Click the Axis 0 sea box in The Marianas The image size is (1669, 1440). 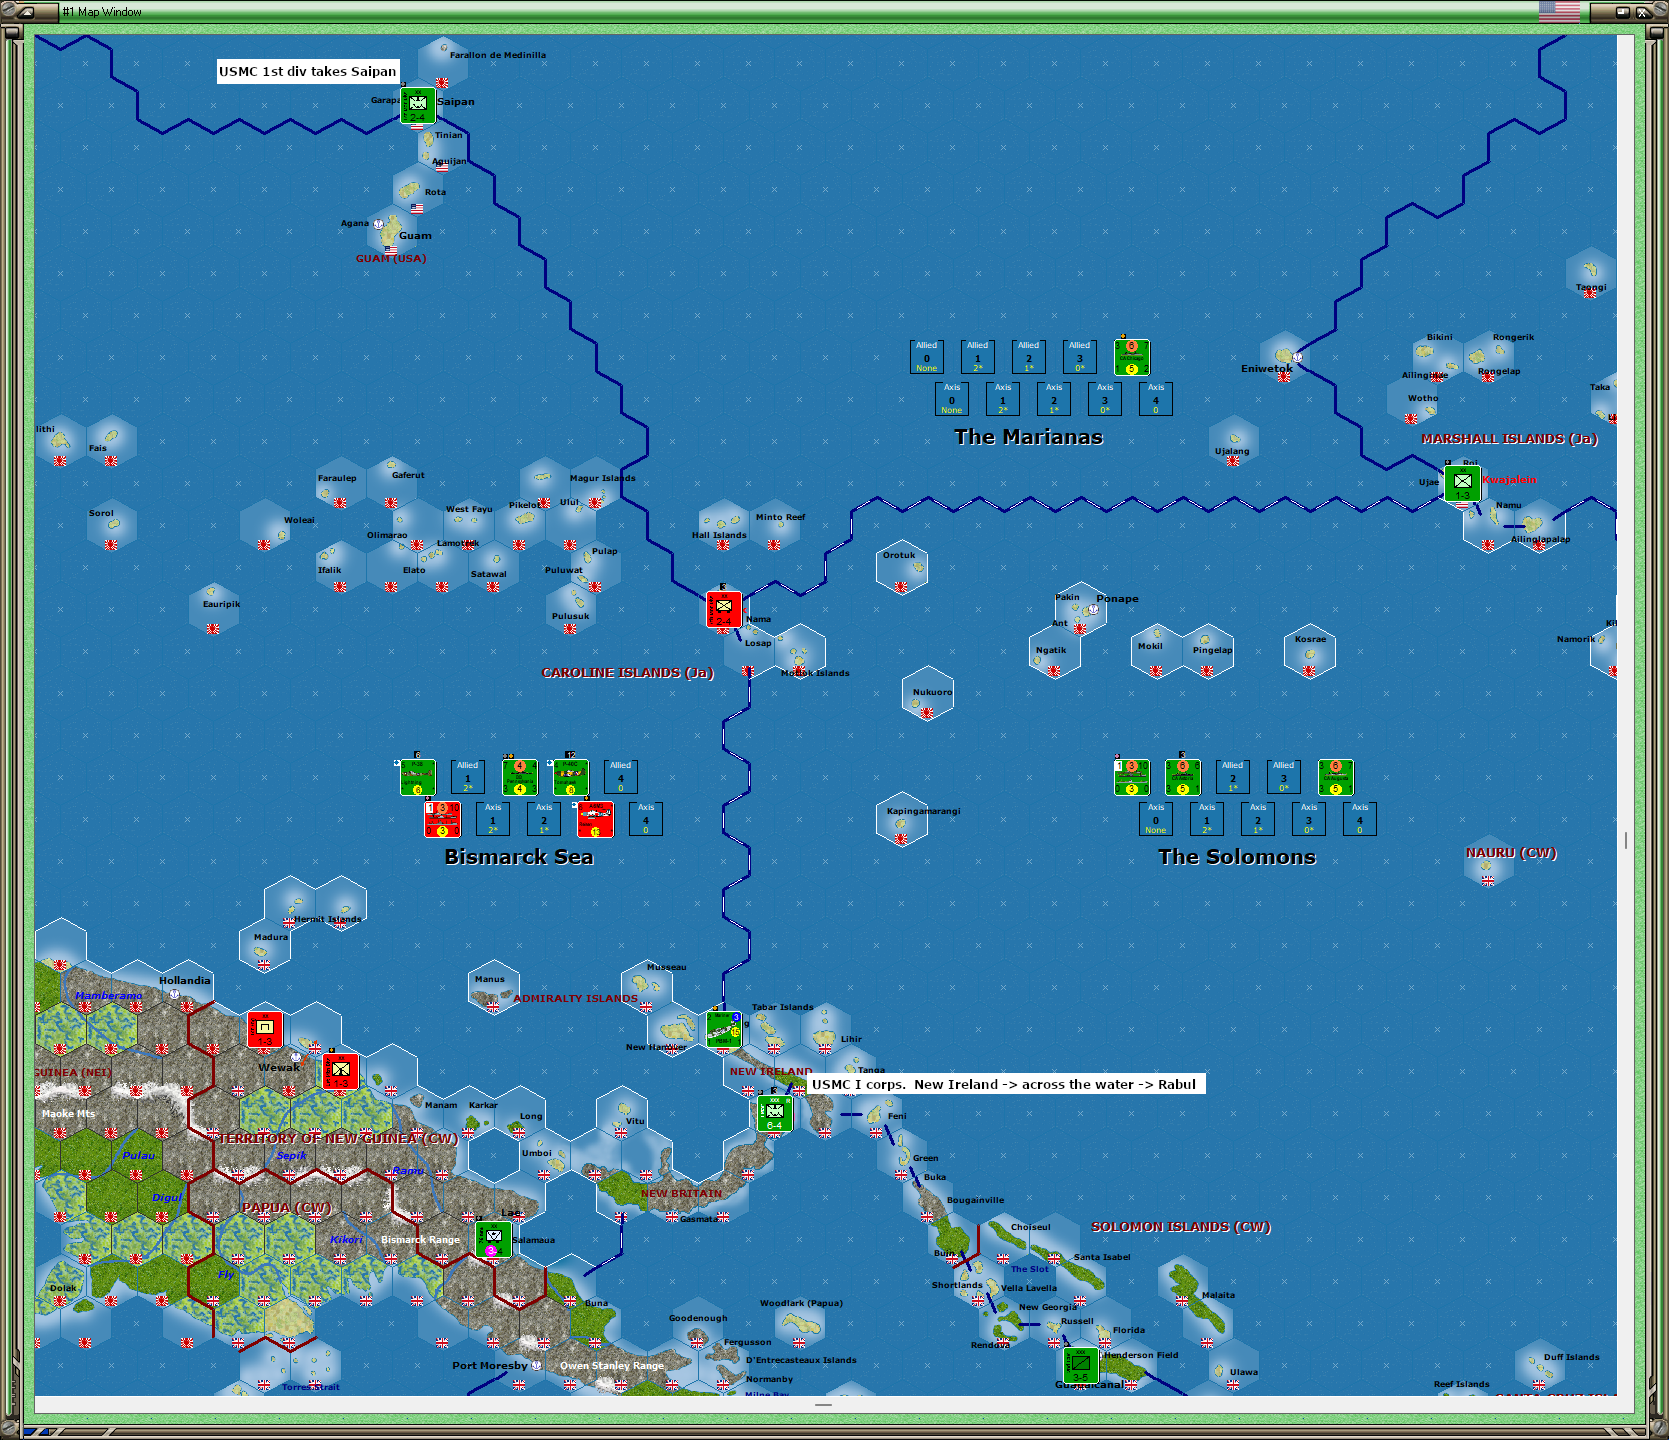[x=952, y=399]
